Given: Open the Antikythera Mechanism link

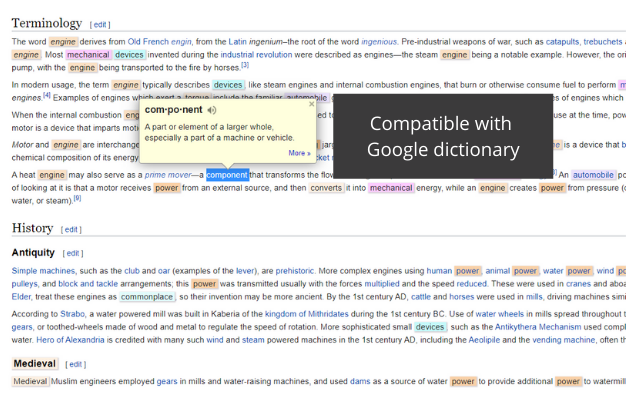Looking at the screenshot, I should [x=538, y=327].
